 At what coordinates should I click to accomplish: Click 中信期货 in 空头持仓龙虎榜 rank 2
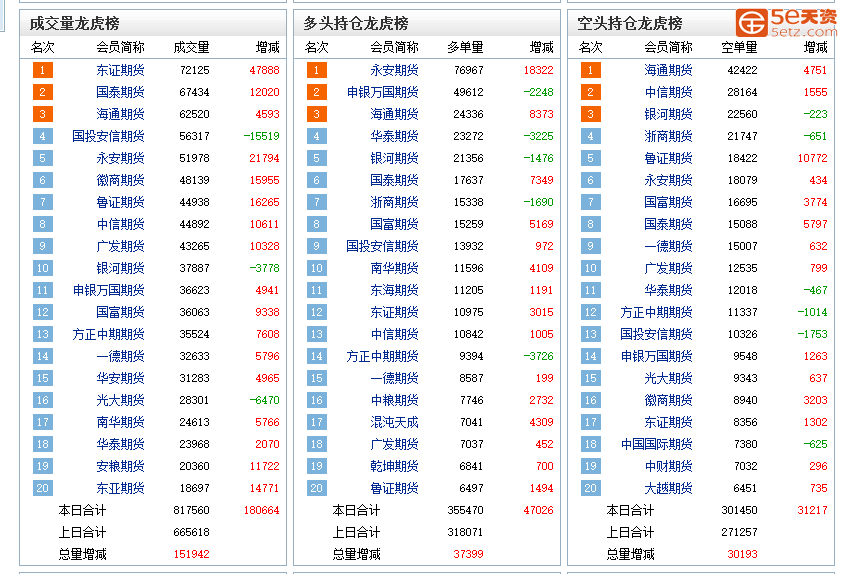(668, 92)
